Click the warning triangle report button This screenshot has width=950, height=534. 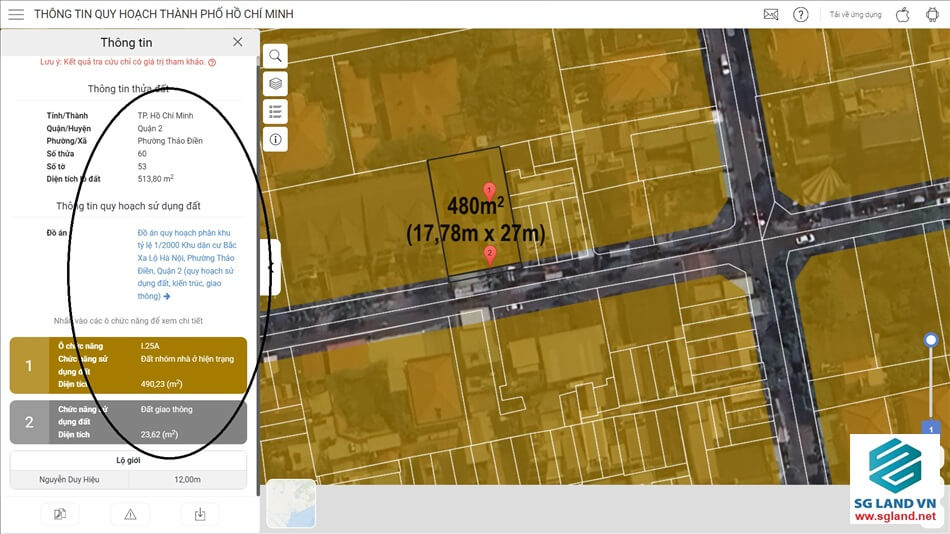tap(130, 514)
